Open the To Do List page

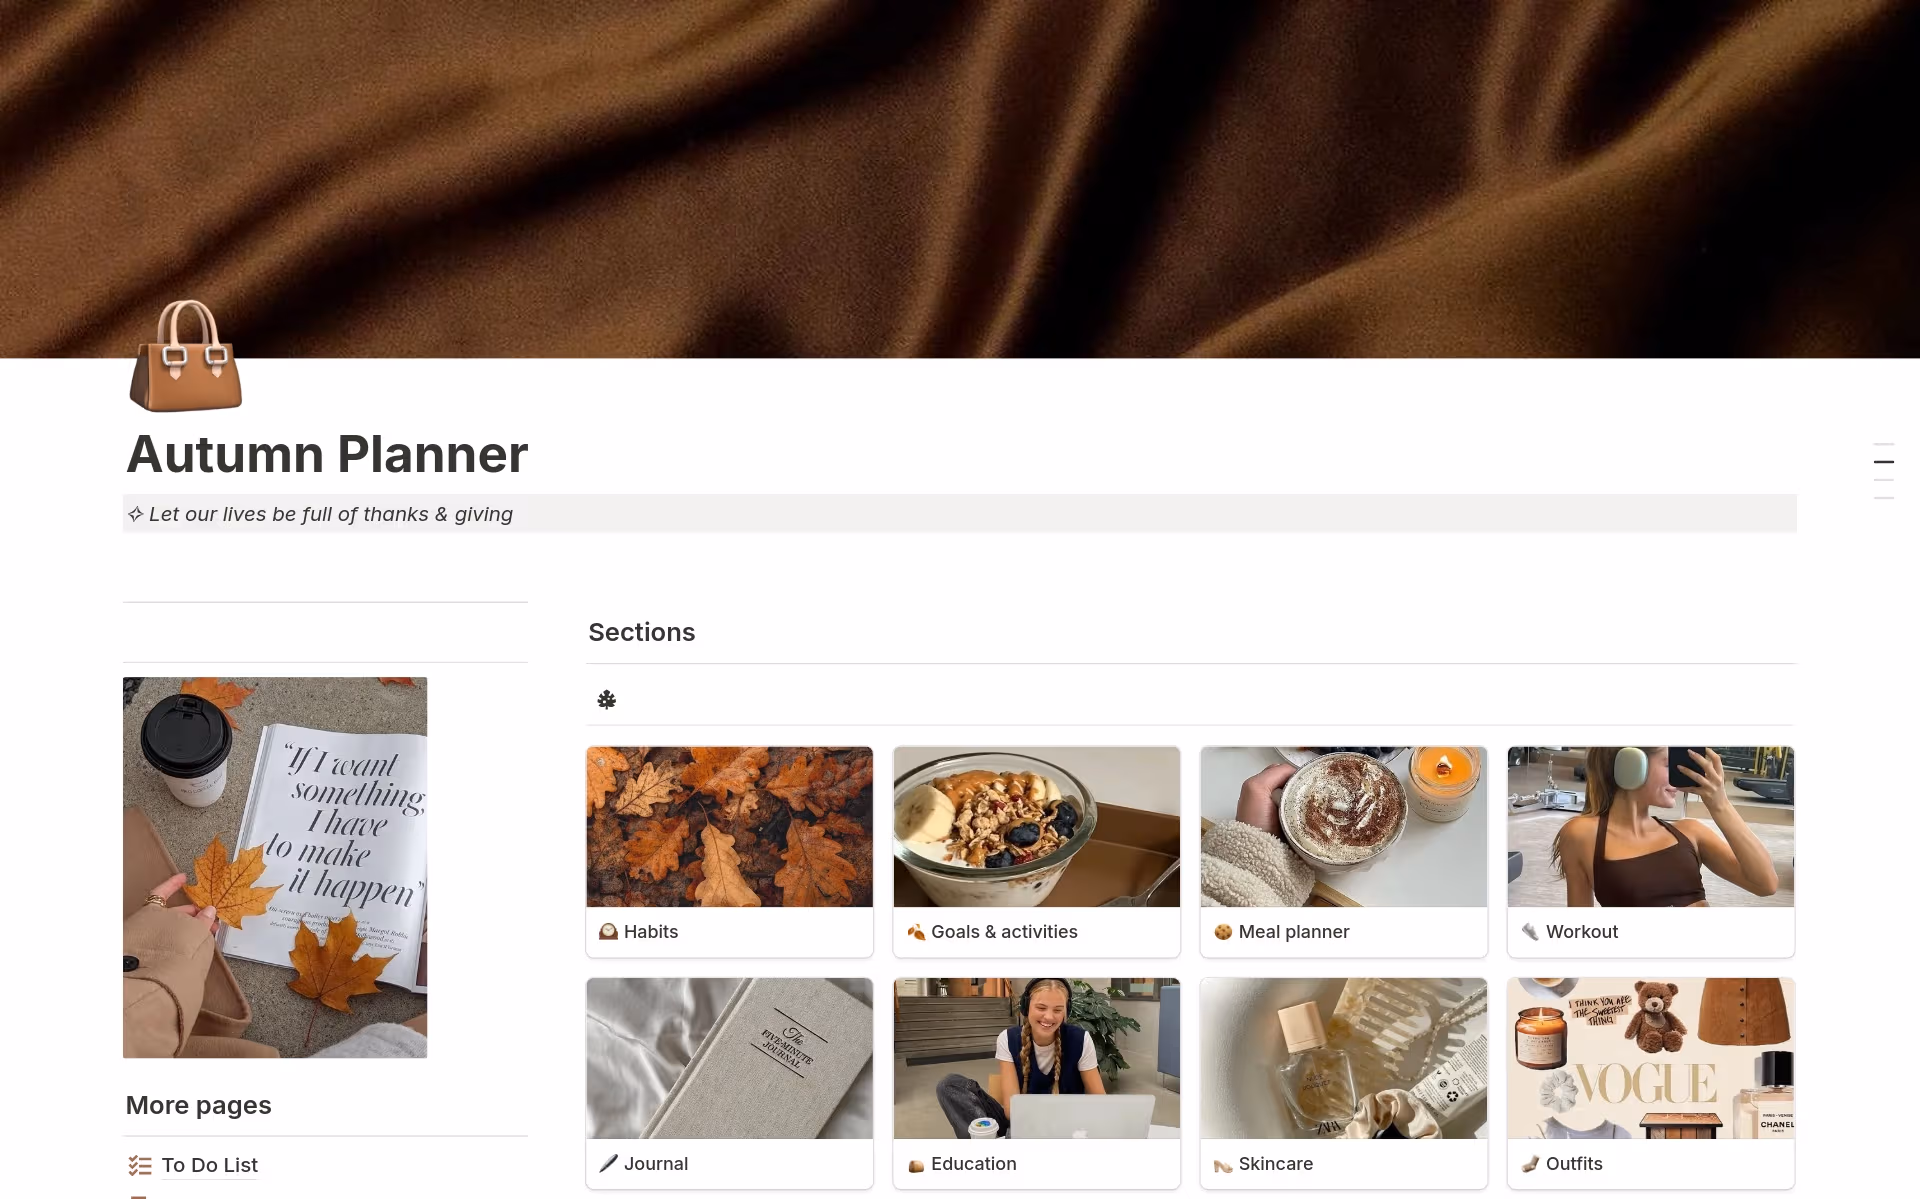click(x=209, y=1165)
